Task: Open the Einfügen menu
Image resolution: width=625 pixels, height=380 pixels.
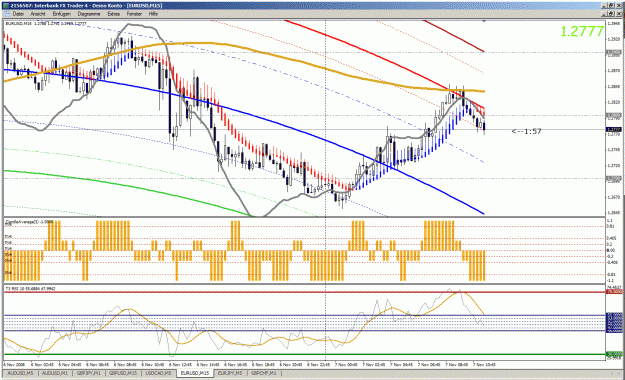Action: [61, 14]
